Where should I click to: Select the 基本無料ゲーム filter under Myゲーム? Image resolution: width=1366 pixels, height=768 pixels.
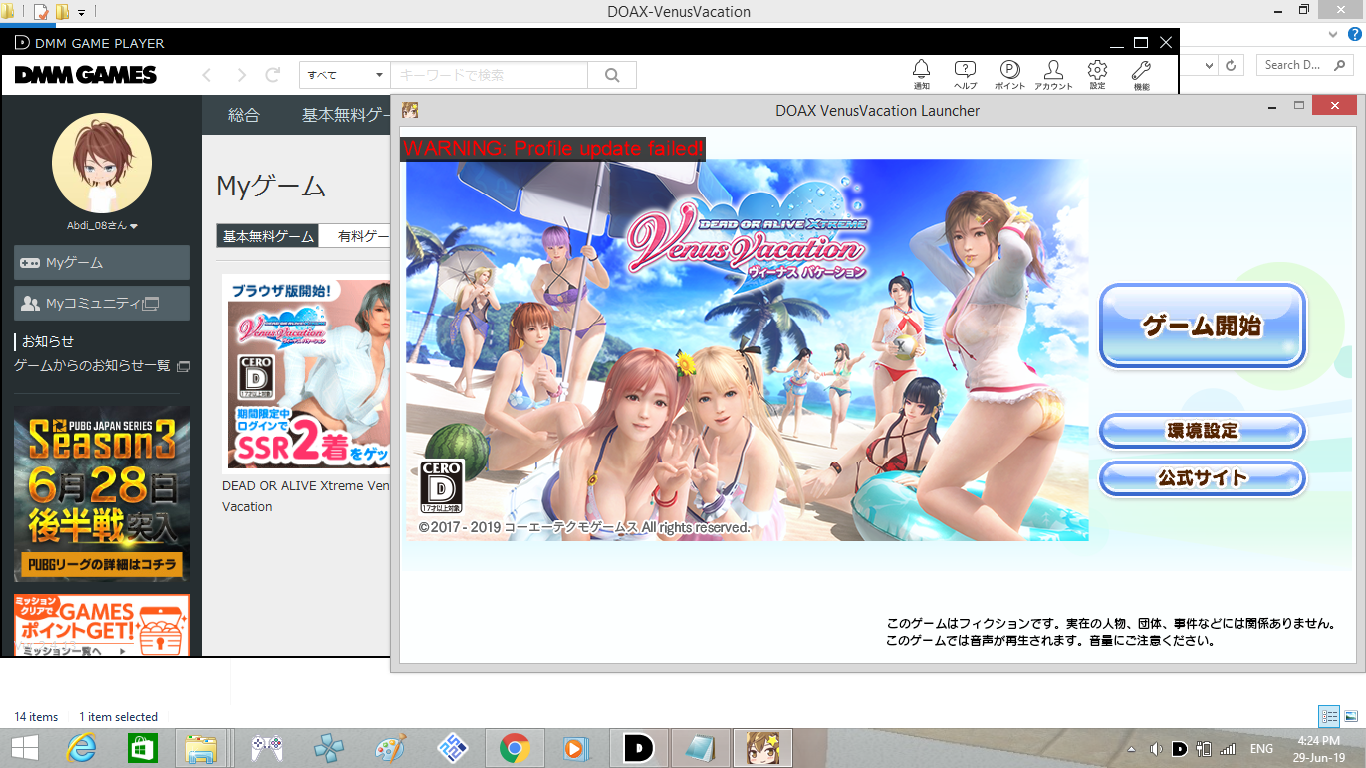267,236
